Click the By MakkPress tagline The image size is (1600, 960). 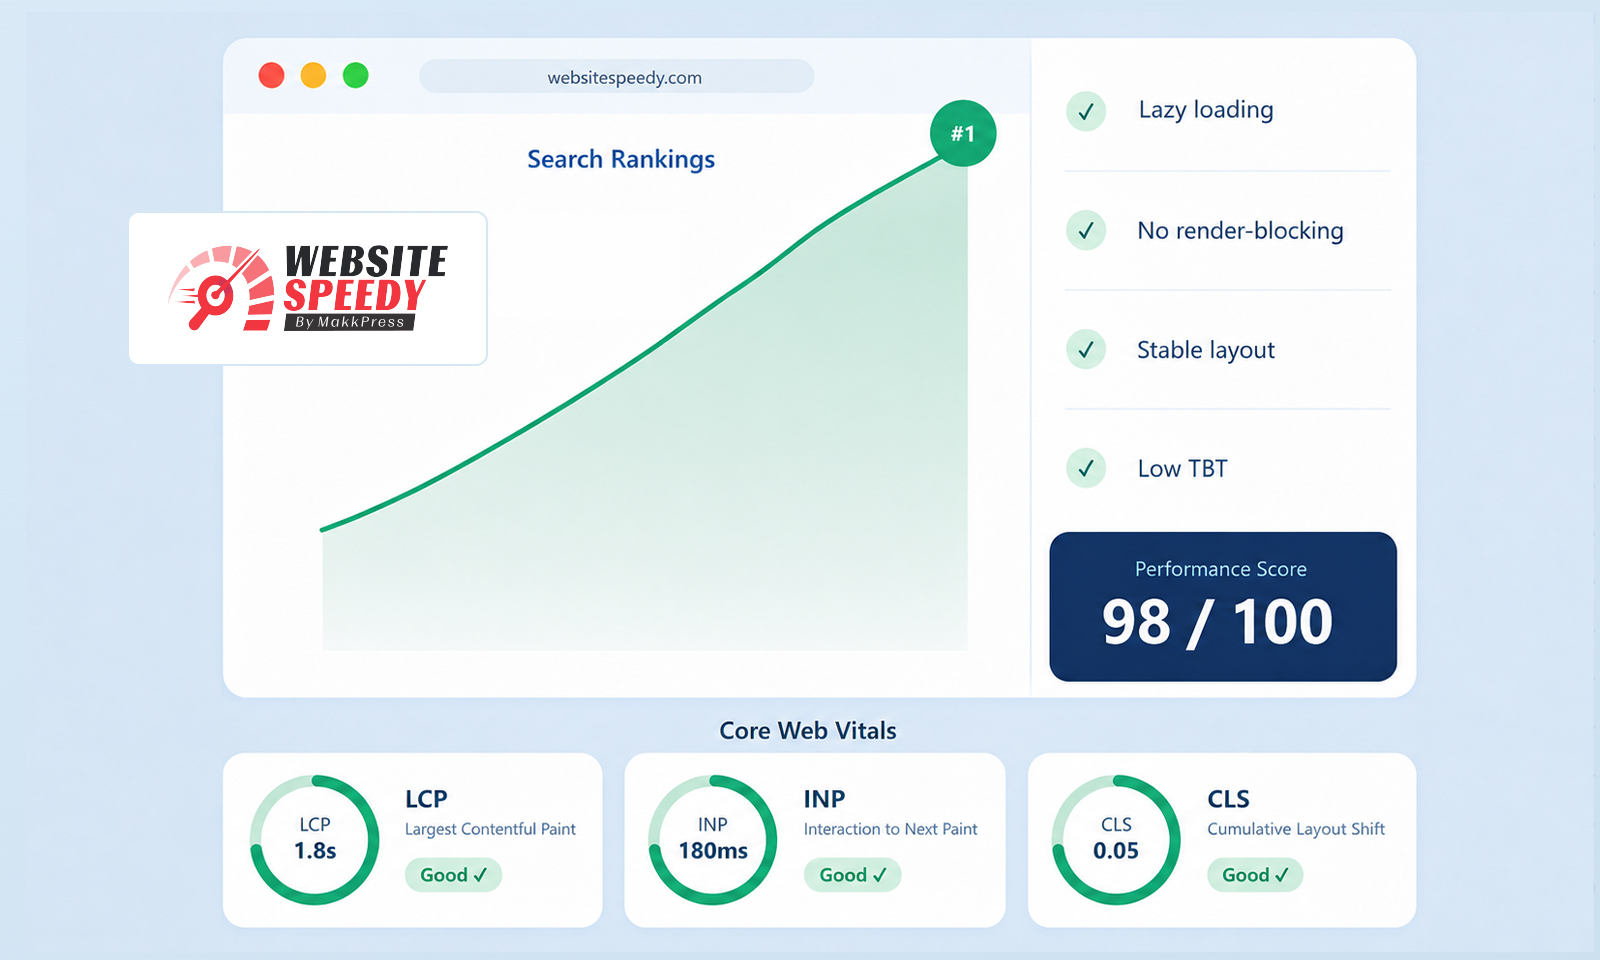pos(350,322)
